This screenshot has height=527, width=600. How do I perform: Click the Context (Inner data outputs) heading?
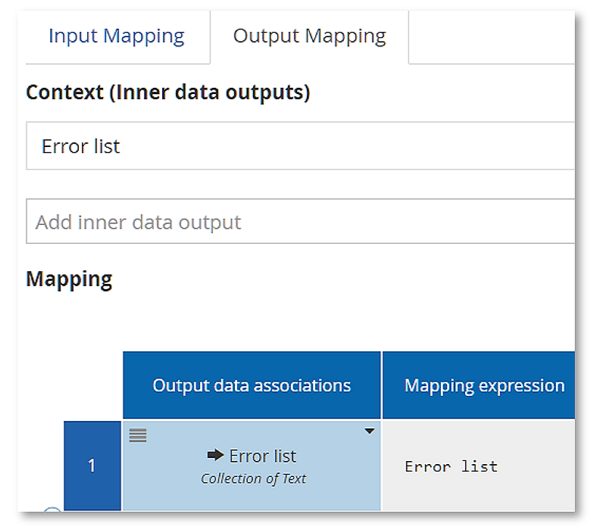click(168, 93)
